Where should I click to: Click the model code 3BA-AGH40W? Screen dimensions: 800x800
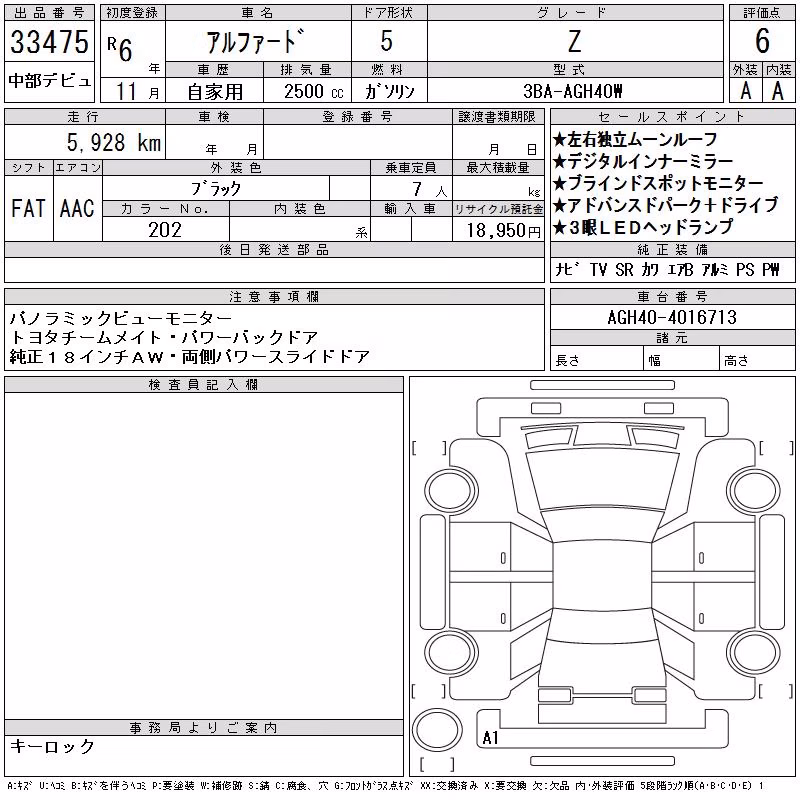pyautogui.click(x=573, y=91)
